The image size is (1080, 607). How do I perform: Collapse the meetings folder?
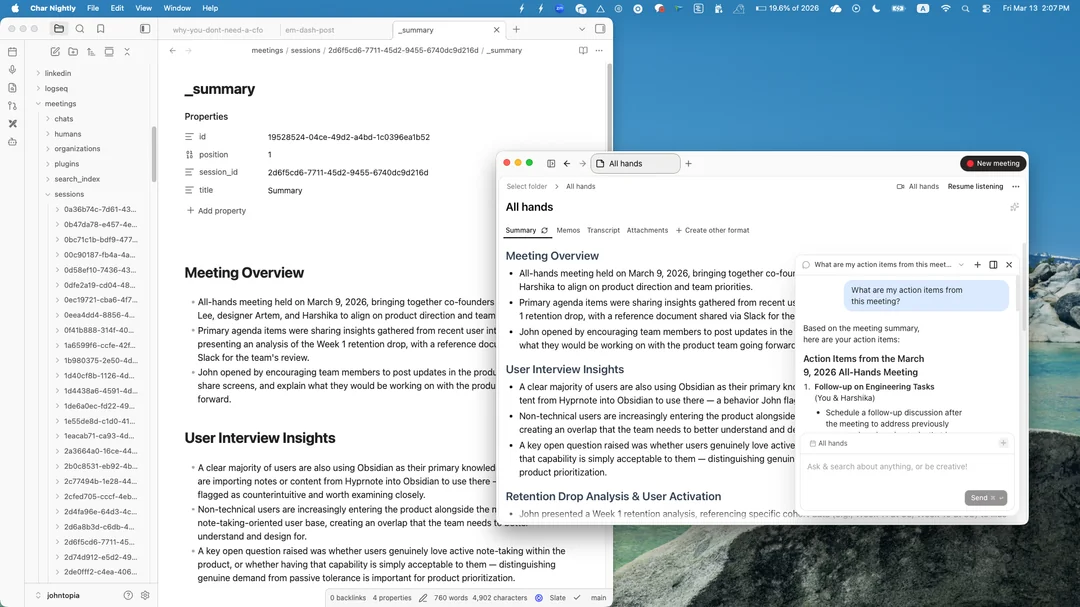[x=38, y=104]
